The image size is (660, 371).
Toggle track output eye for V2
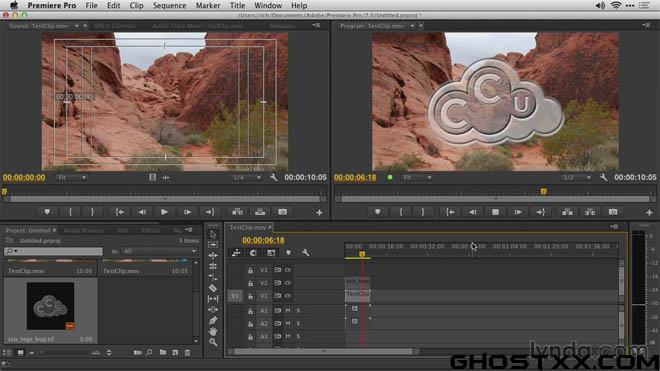288,283
